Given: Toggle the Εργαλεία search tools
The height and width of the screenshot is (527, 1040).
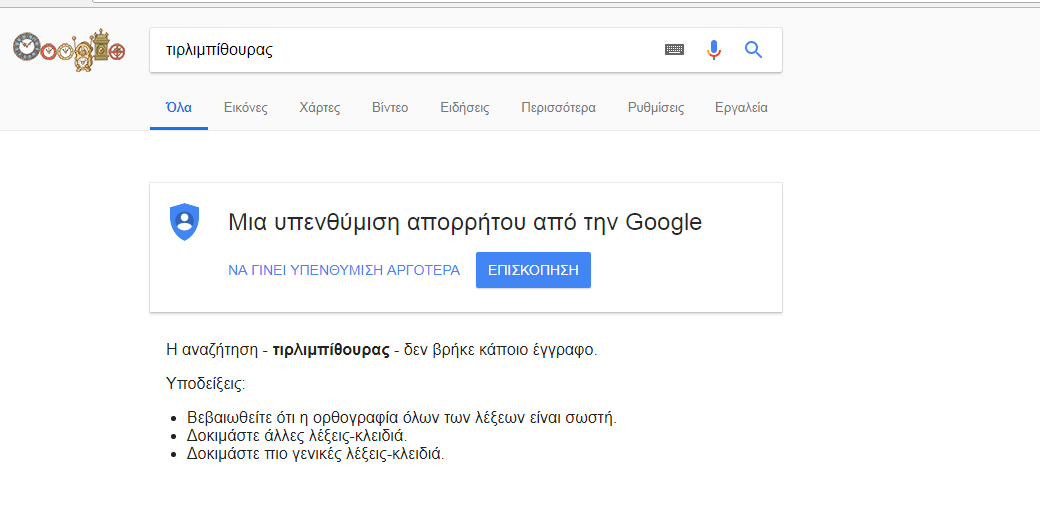Looking at the screenshot, I should pyautogui.click(x=741, y=108).
